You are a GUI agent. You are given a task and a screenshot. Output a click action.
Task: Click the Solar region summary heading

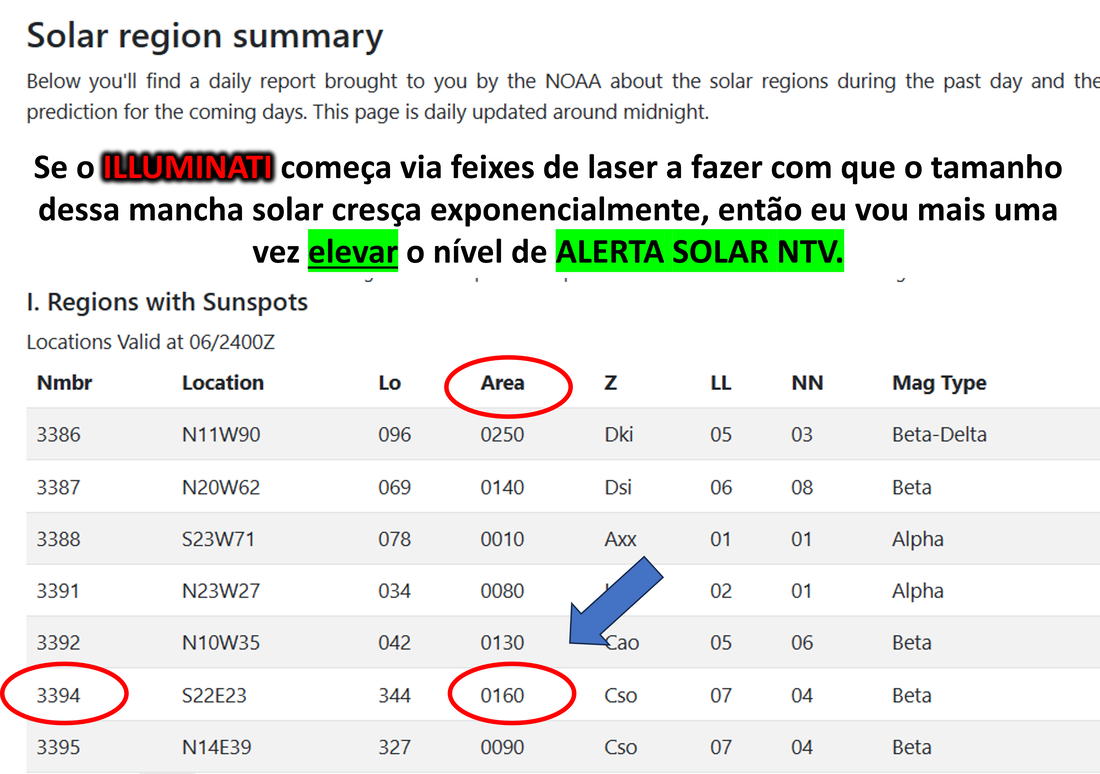tap(205, 36)
